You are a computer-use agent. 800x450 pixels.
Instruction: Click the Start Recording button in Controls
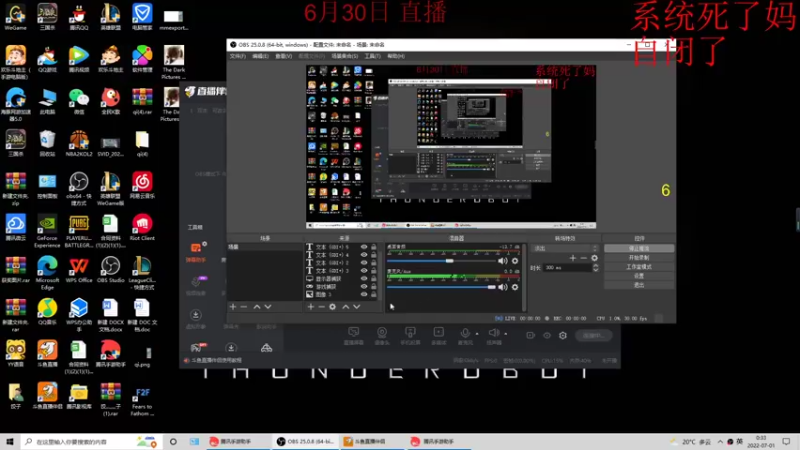(x=639, y=258)
